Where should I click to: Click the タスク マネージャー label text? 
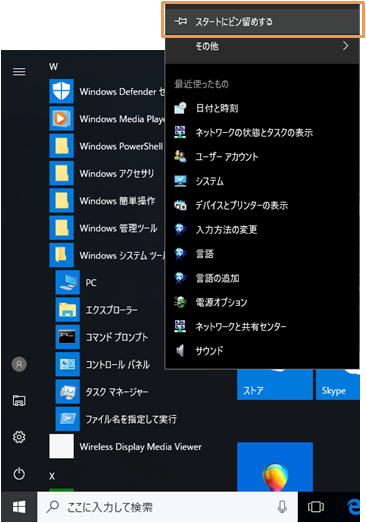tap(117, 392)
